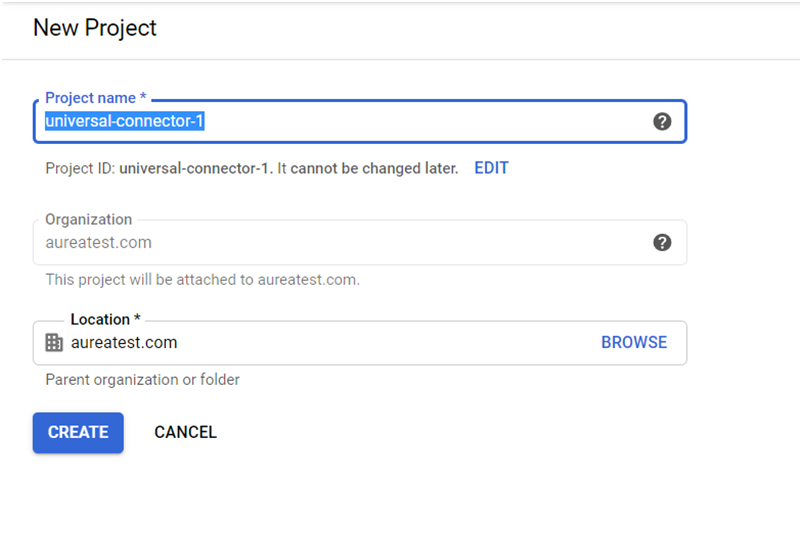Click the Organization field showing aureatest.com
Image resolution: width=802 pixels, height=542 pixels.
[x=360, y=242]
